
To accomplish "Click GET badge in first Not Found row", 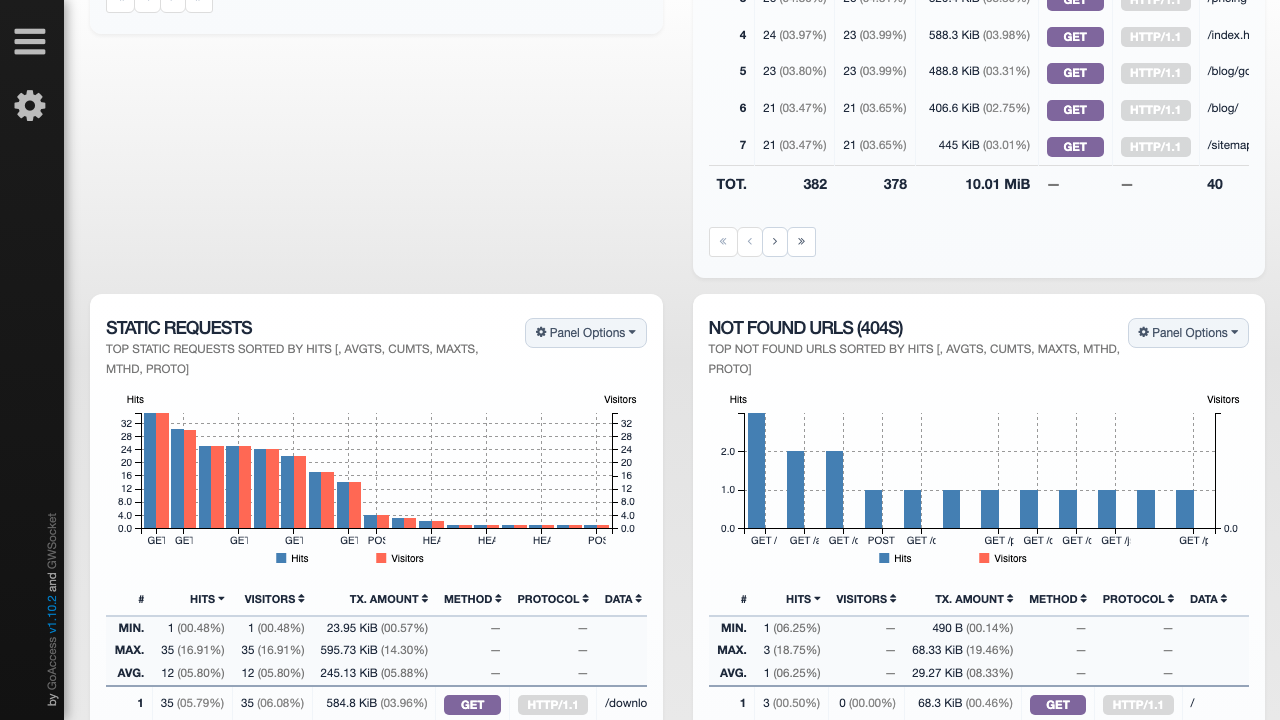I will pyautogui.click(x=1058, y=704).
